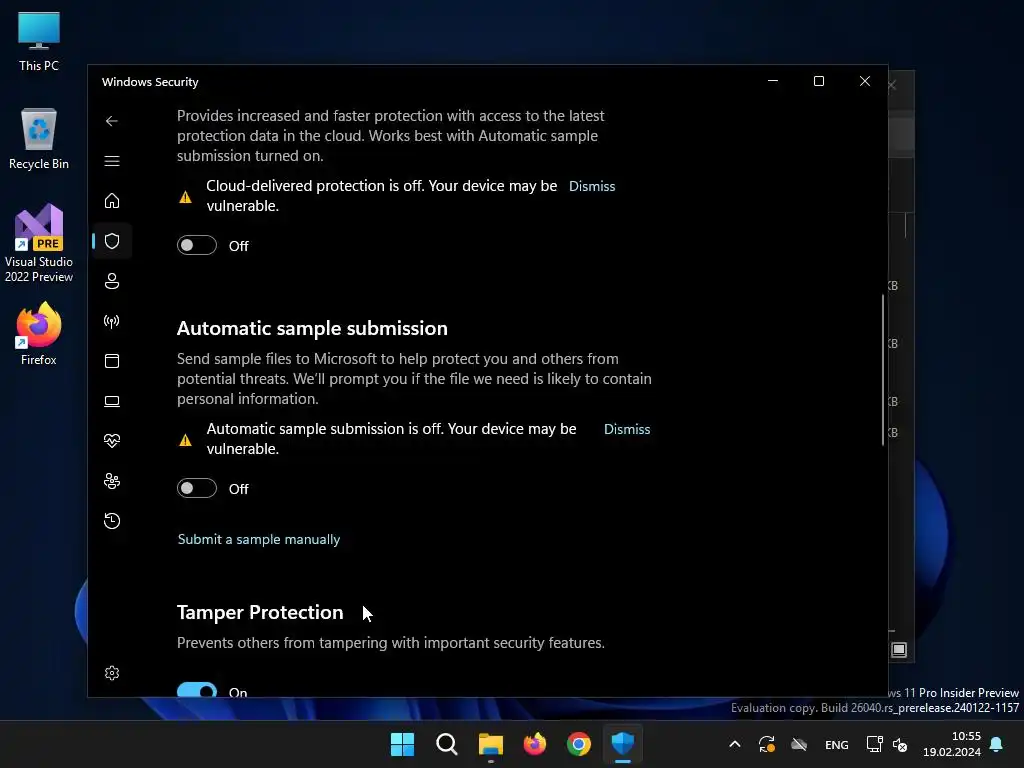This screenshot has height=768, width=1024.
Task: Click Submit a sample manually link
Action: tap(259, 539)
